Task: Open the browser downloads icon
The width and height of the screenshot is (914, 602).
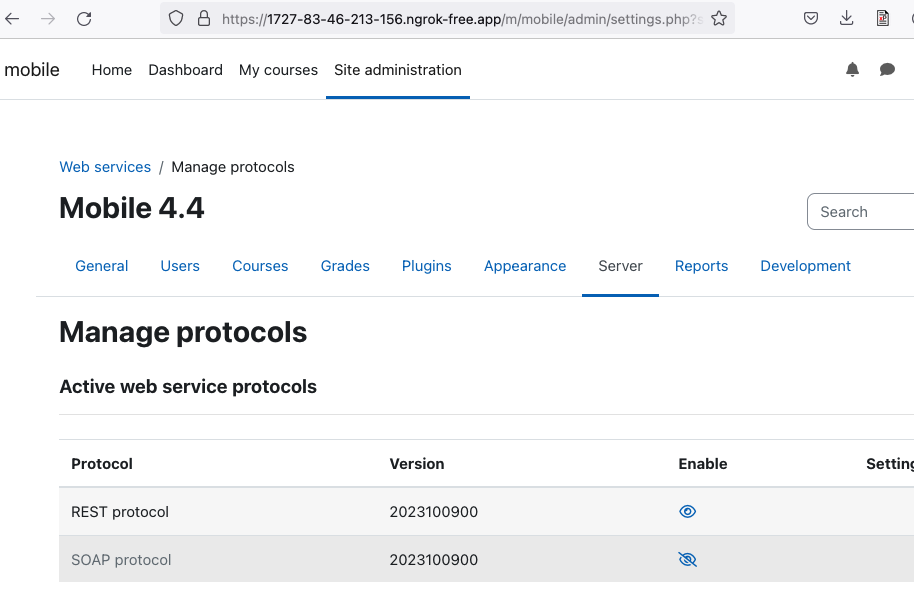Action: (x=846, y=19)
